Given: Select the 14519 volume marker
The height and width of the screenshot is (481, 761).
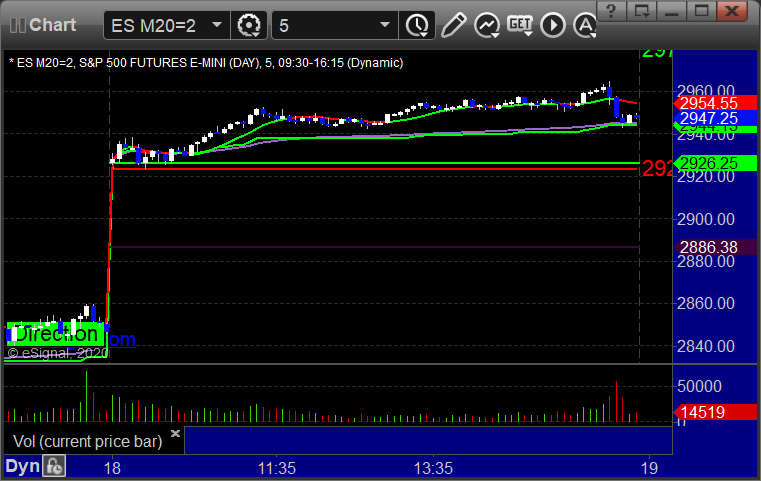Looking at the screenshot, I should point(715,412).
